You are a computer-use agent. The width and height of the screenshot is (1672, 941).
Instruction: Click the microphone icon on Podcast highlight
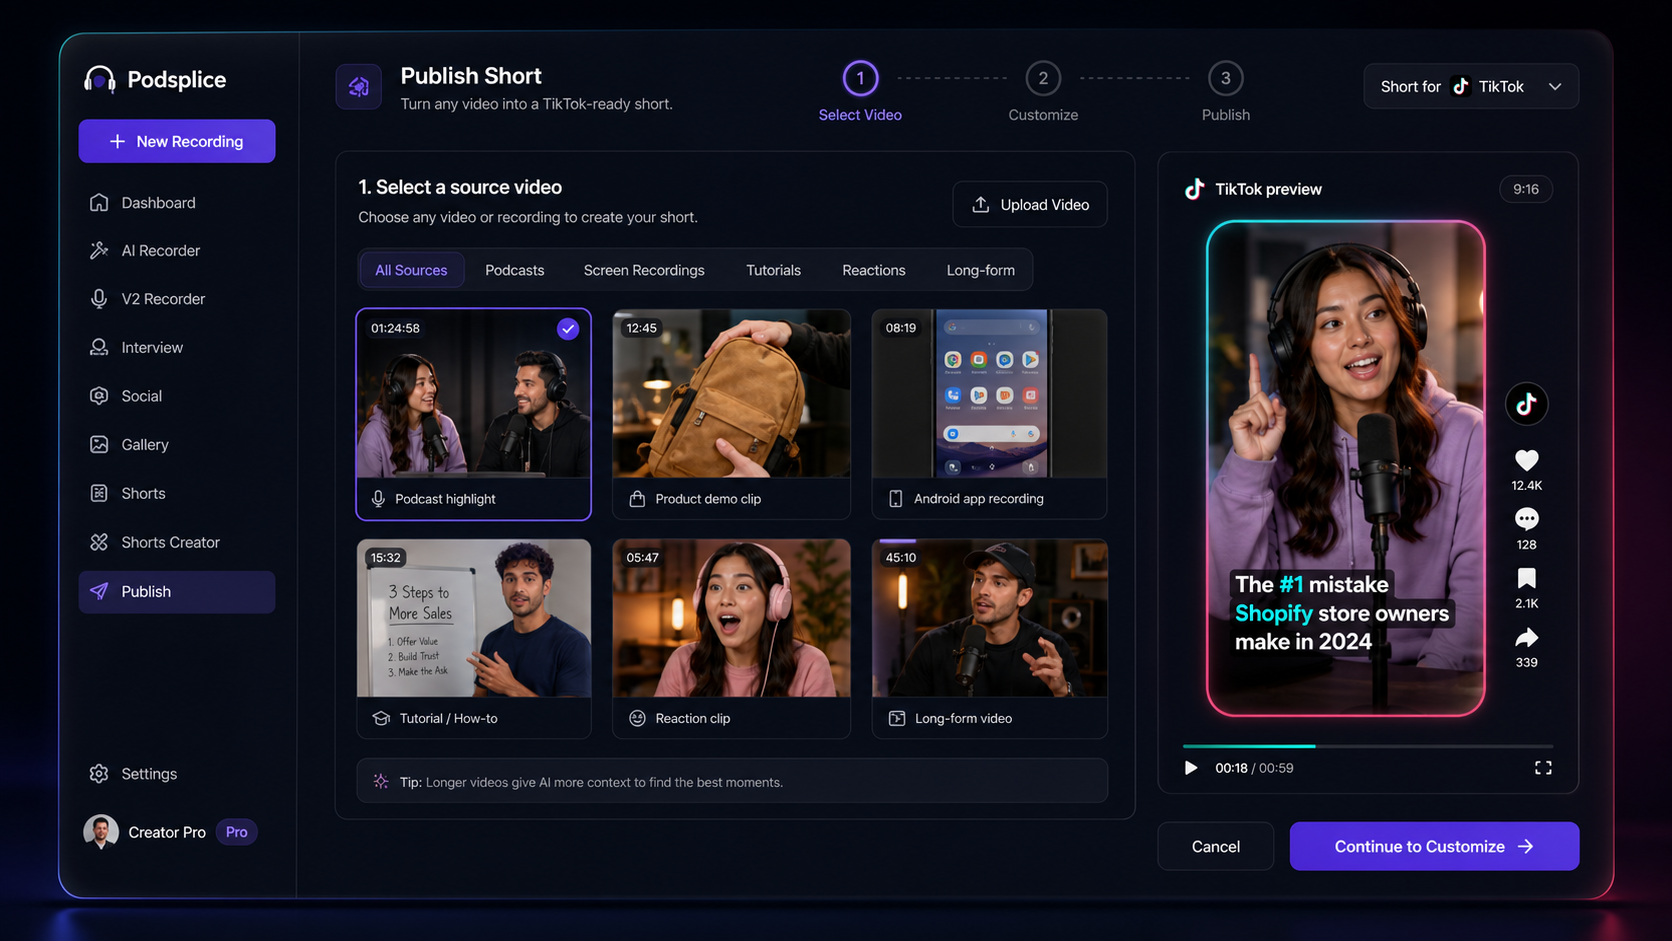[x=378, y=499]
